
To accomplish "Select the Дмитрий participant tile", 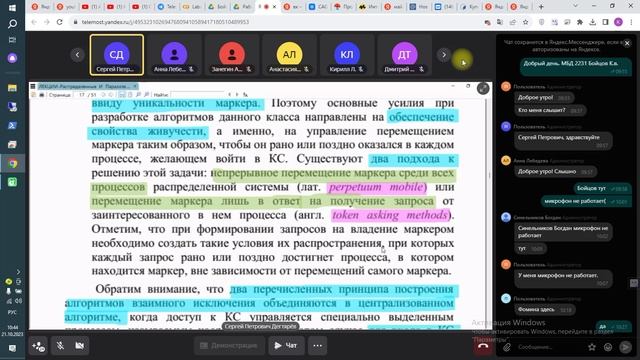I will tap(404, 55).
